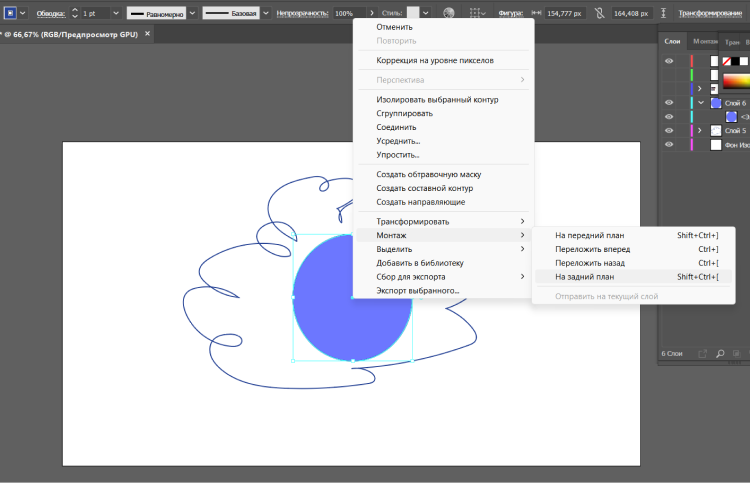Click the Recolor Artwork globe icon
This screenshot has height=483, width=750.
(449, 13)
